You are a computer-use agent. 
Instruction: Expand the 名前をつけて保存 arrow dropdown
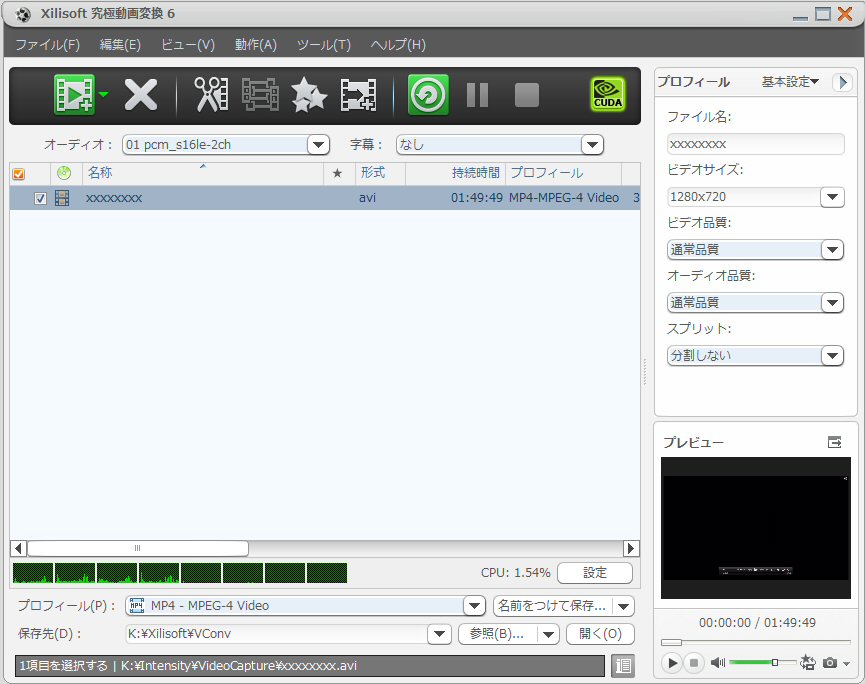[624, 606]
